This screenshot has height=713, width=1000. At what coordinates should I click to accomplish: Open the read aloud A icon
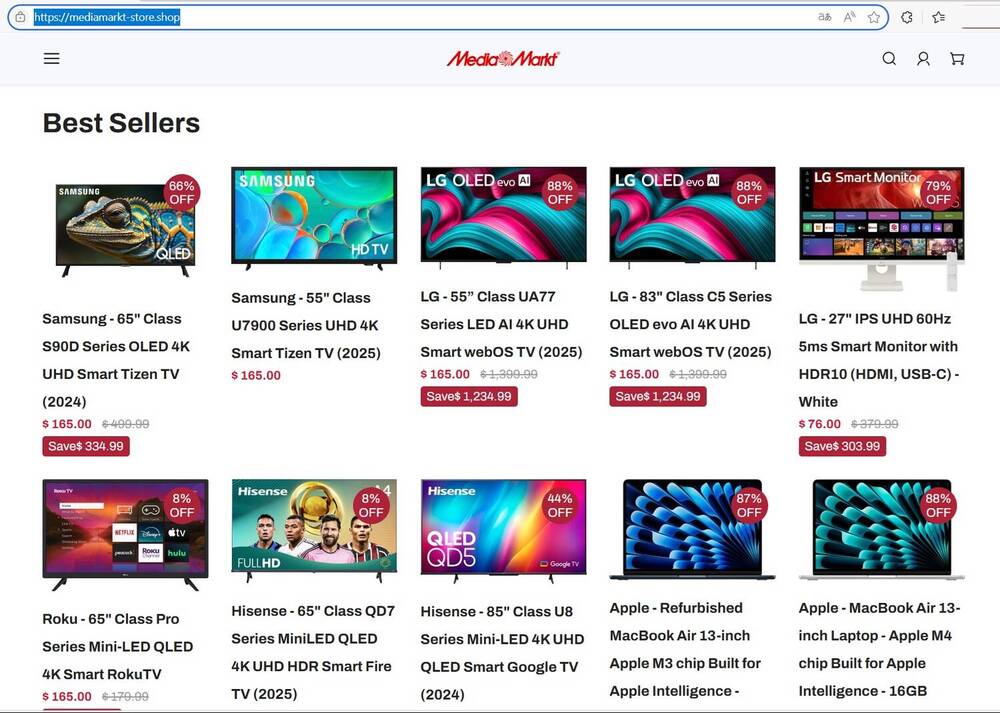(848, 17)
